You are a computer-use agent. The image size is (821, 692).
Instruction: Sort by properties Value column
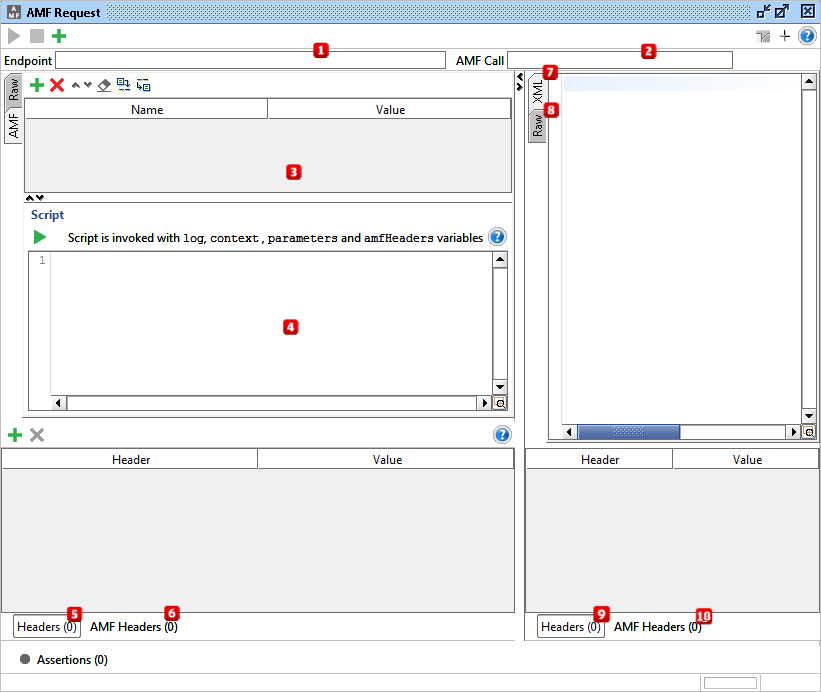click(x=390, y=109)
